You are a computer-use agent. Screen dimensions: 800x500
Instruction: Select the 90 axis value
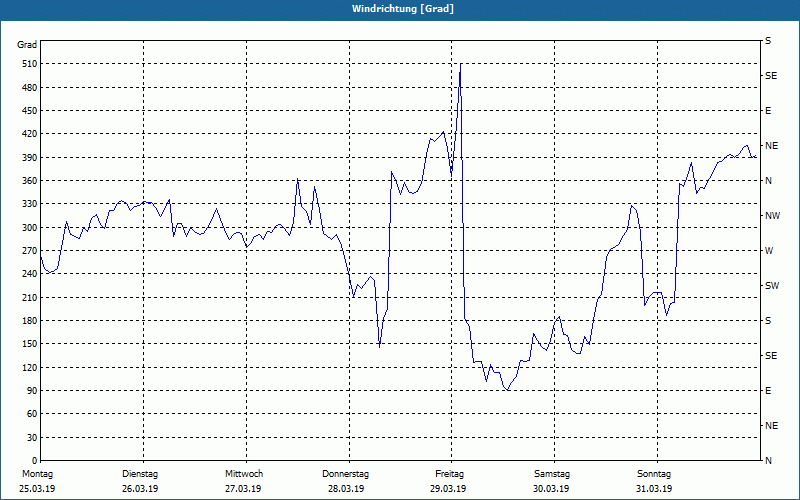[31, 391]
